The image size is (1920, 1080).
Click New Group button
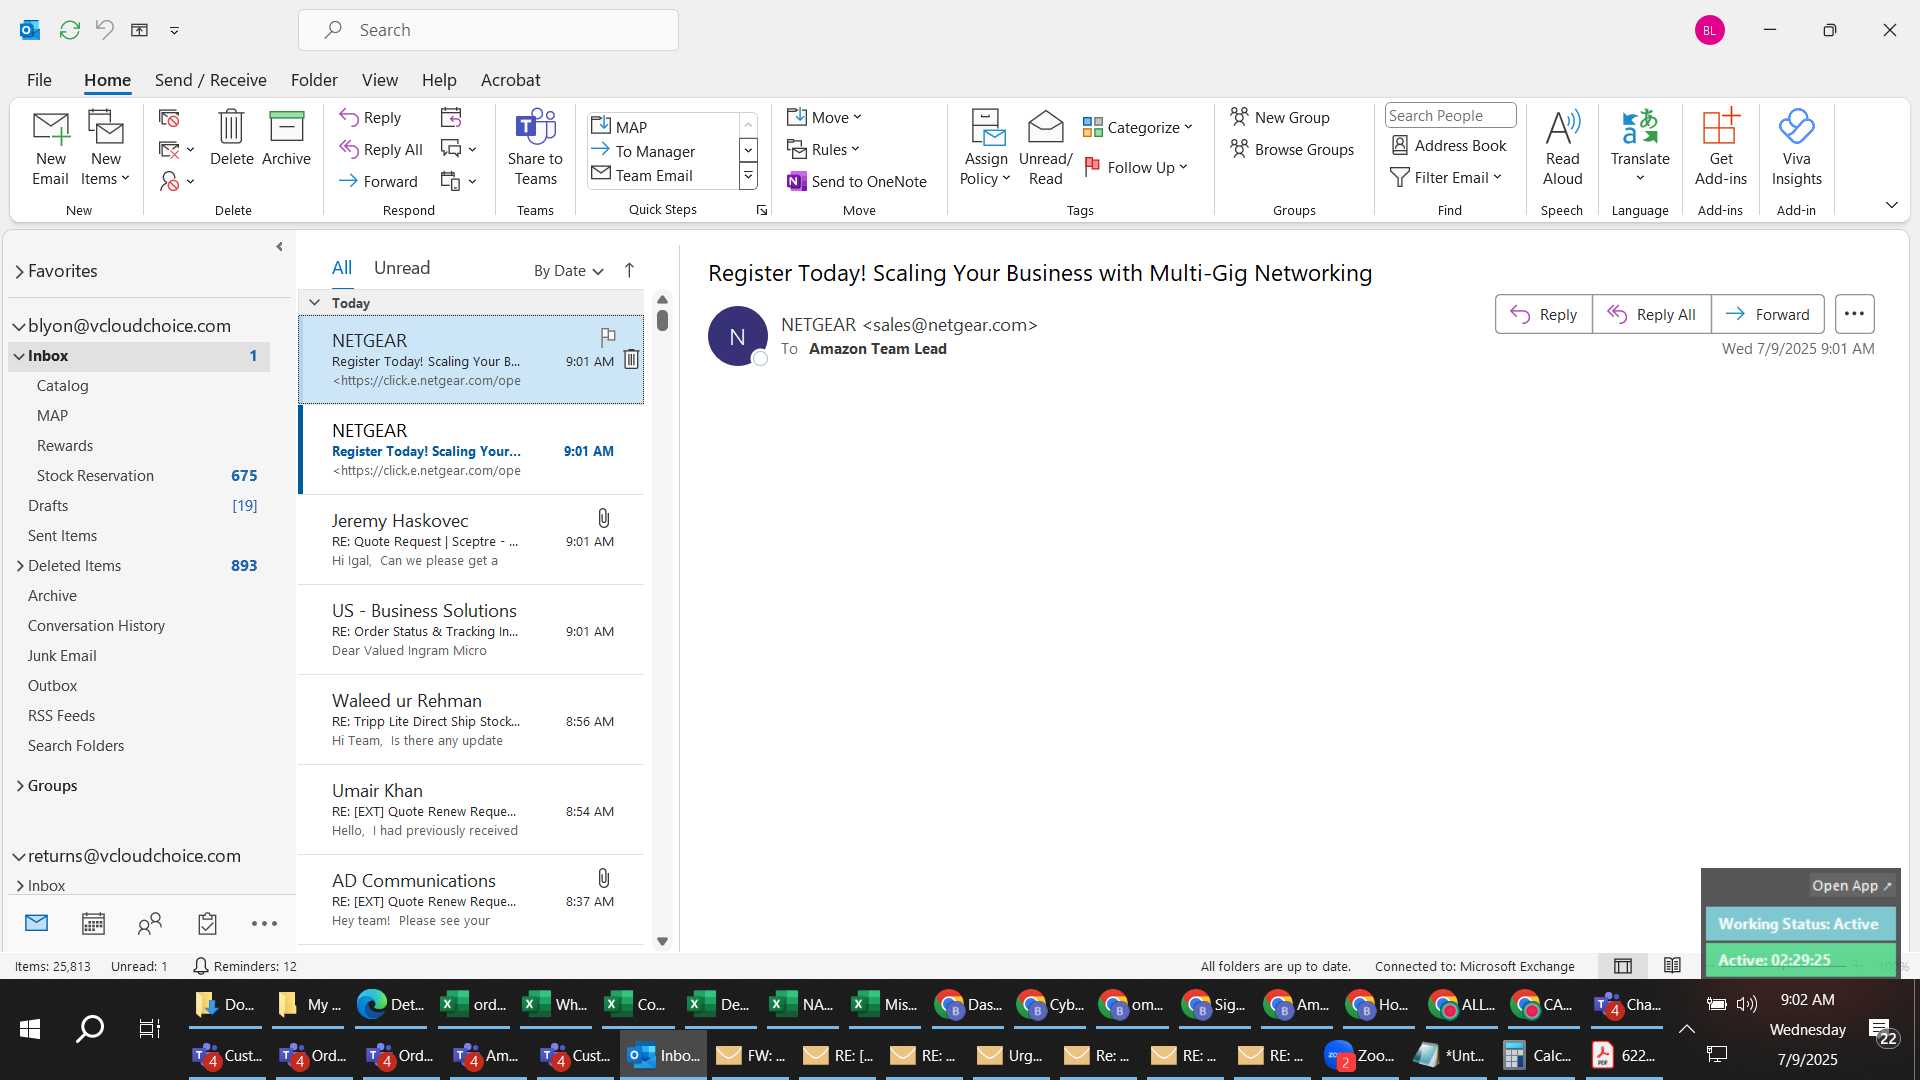coord(1279,117)
